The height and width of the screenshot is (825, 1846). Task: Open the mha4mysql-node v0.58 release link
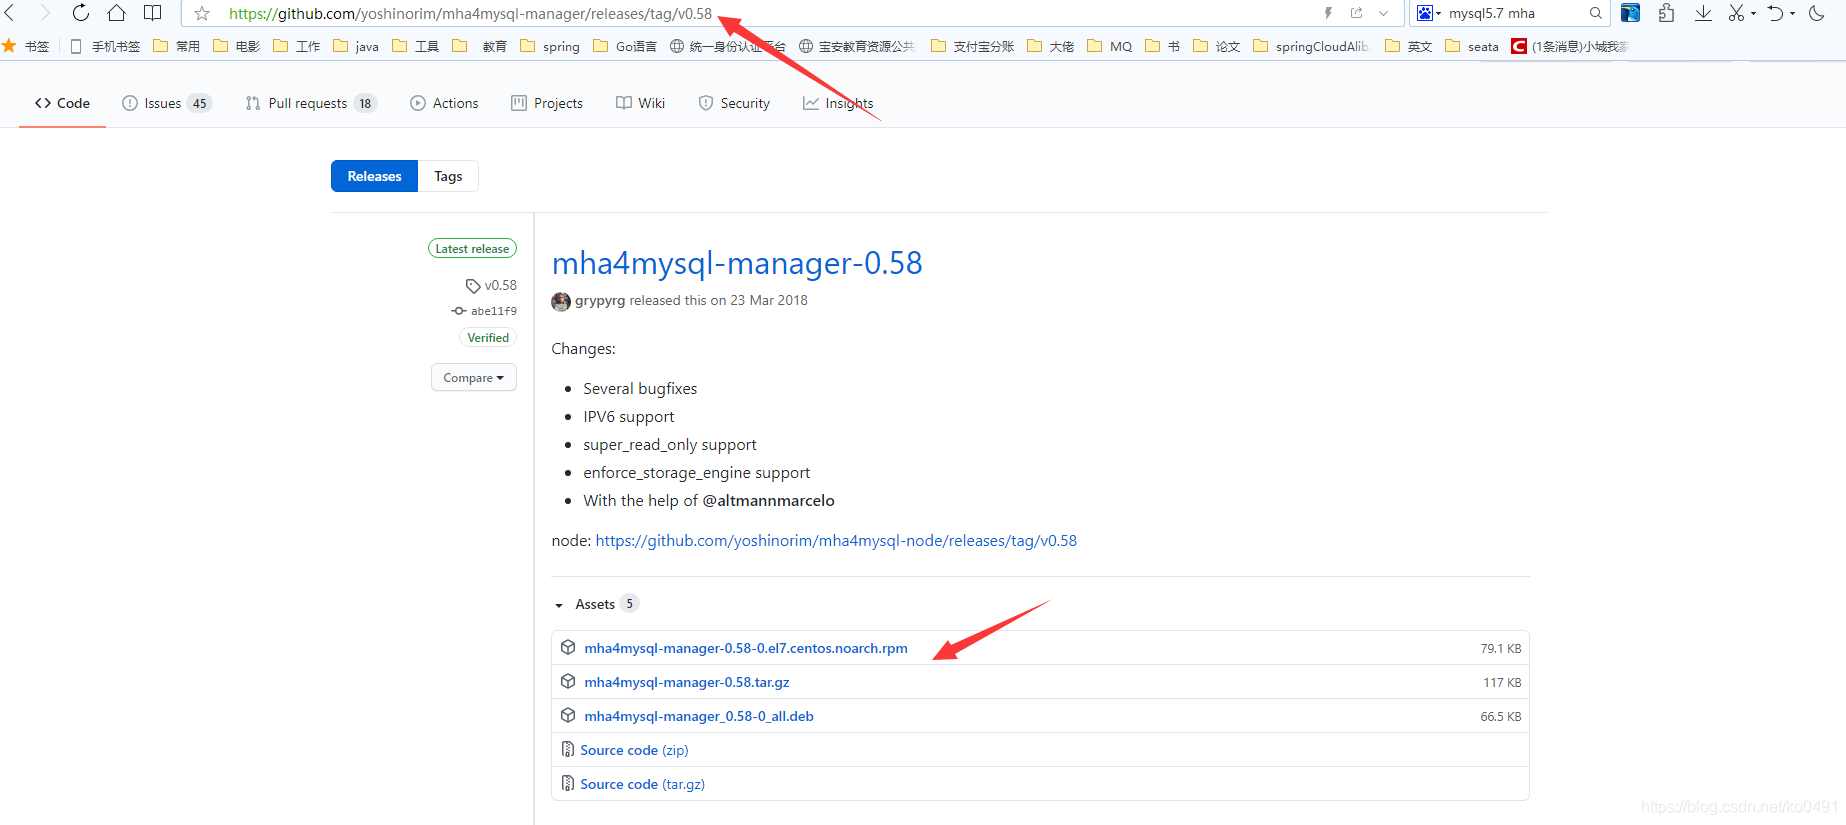836,540
